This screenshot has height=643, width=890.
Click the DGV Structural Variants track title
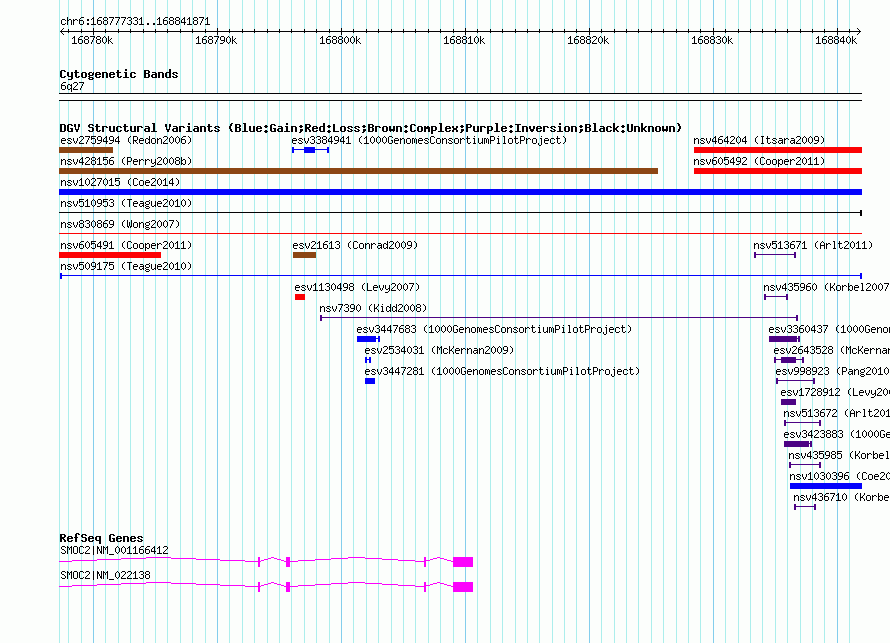(x=371, y=128)
